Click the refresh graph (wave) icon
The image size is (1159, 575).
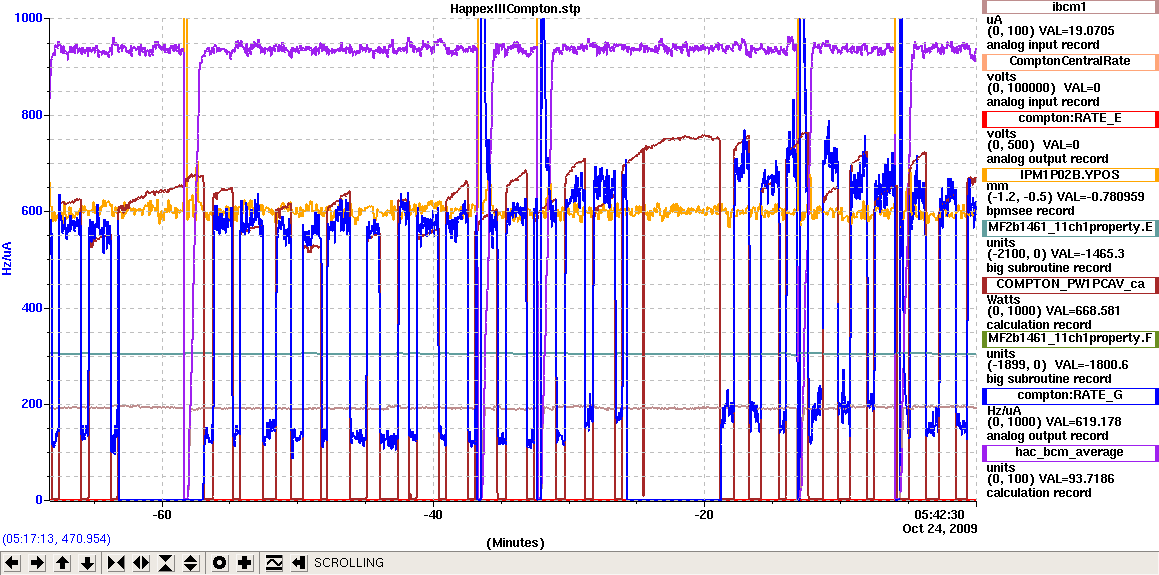273,563
